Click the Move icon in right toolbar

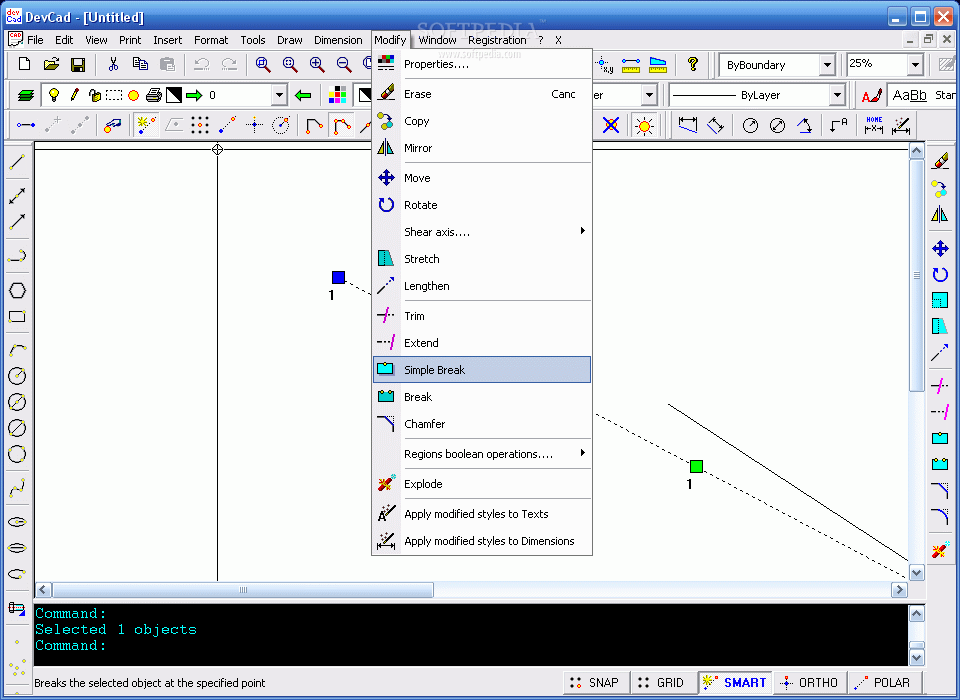(x=940, y=248)
